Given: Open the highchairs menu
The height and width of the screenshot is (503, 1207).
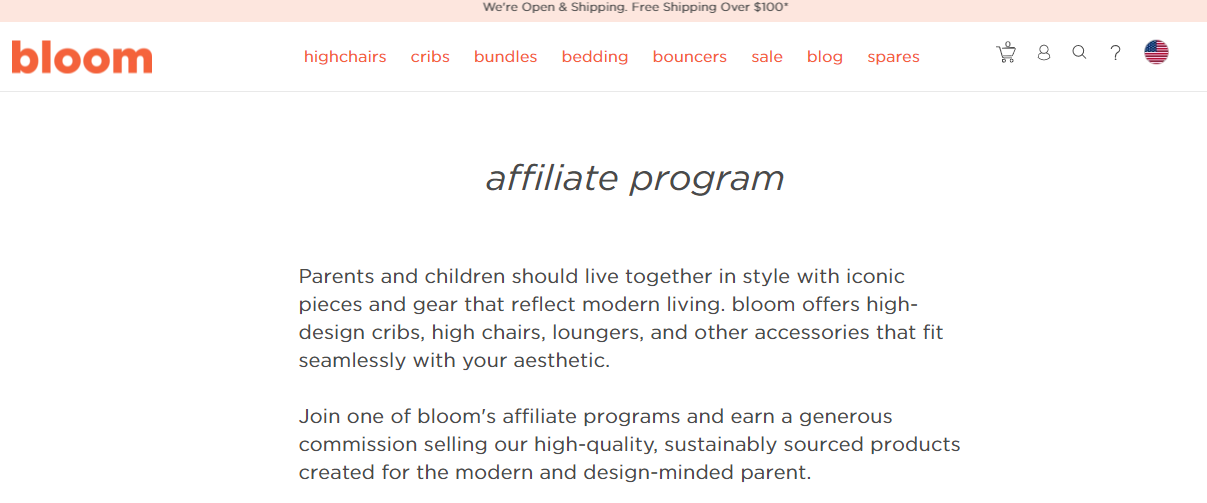Looking at the screenshot, I should point(345,57).
